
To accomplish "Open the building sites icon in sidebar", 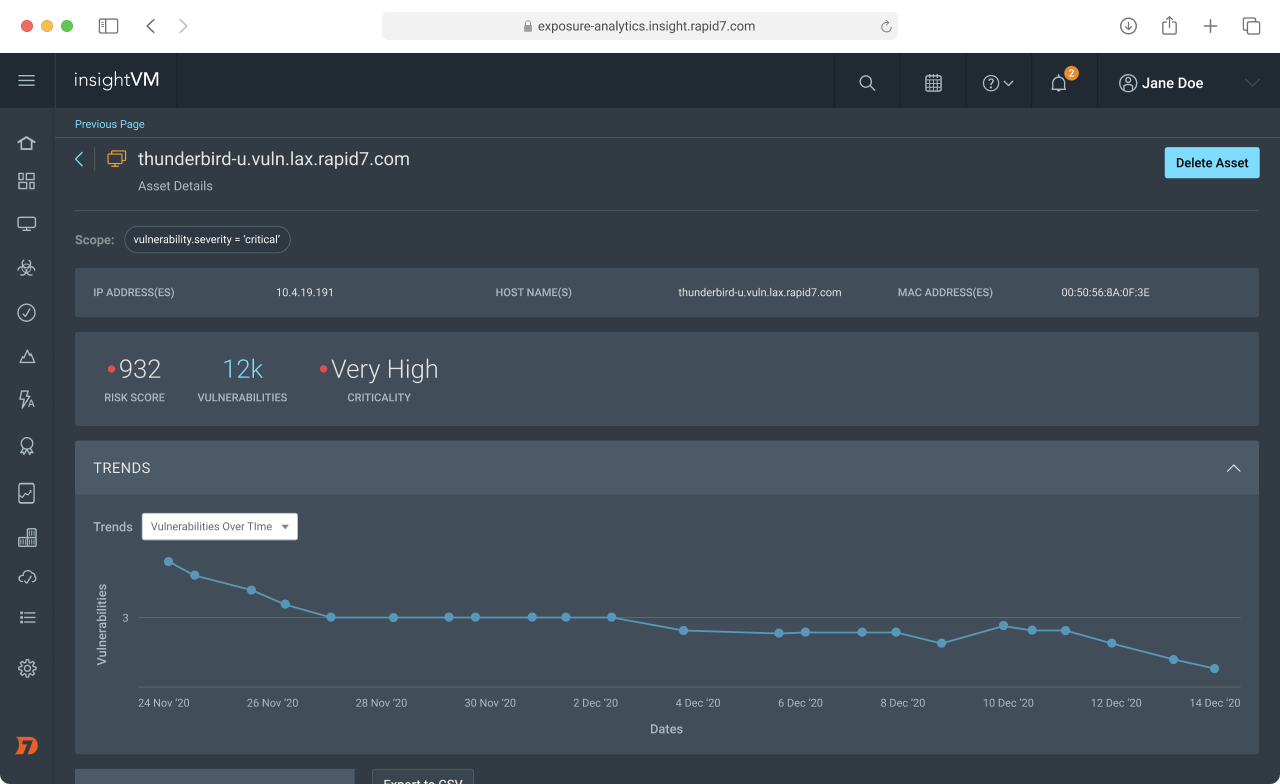I will click(27, 538).
